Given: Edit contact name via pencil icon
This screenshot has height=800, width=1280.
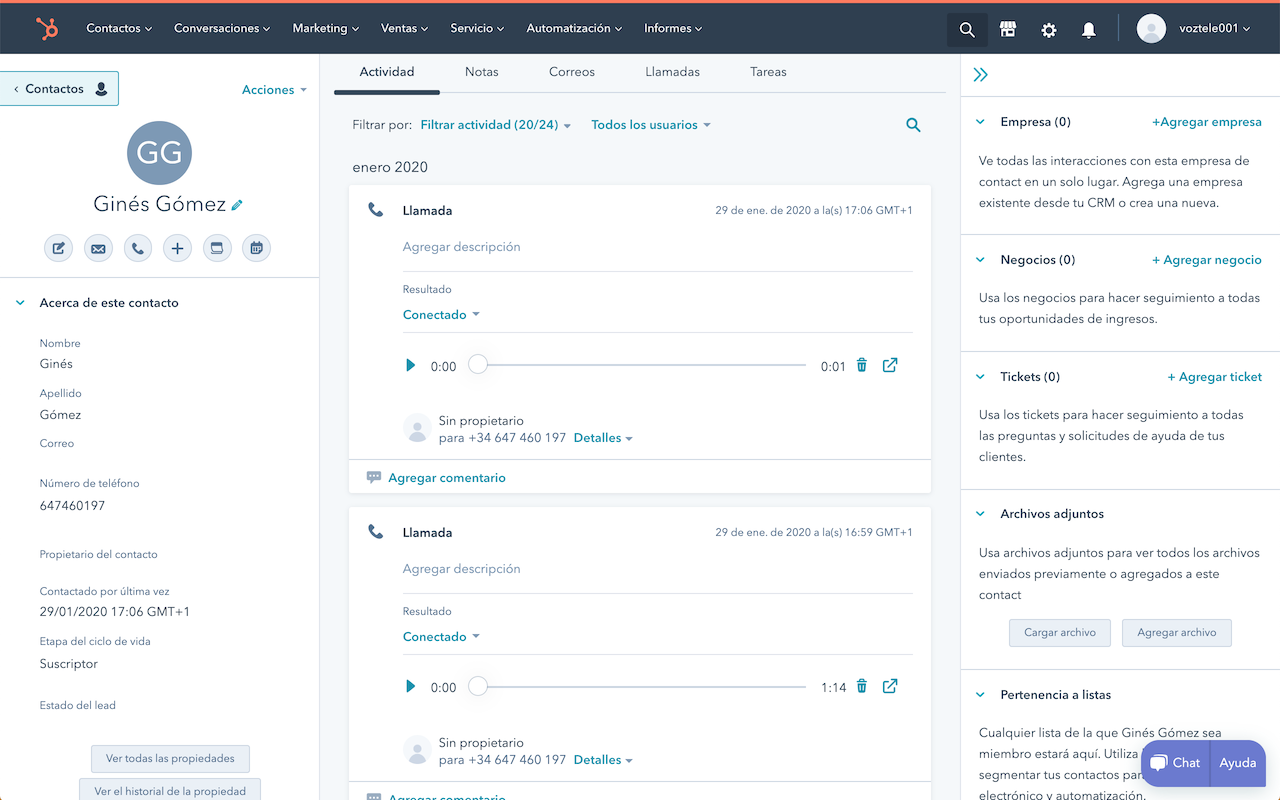Looking at the screenshot, I should coord(237,205).
